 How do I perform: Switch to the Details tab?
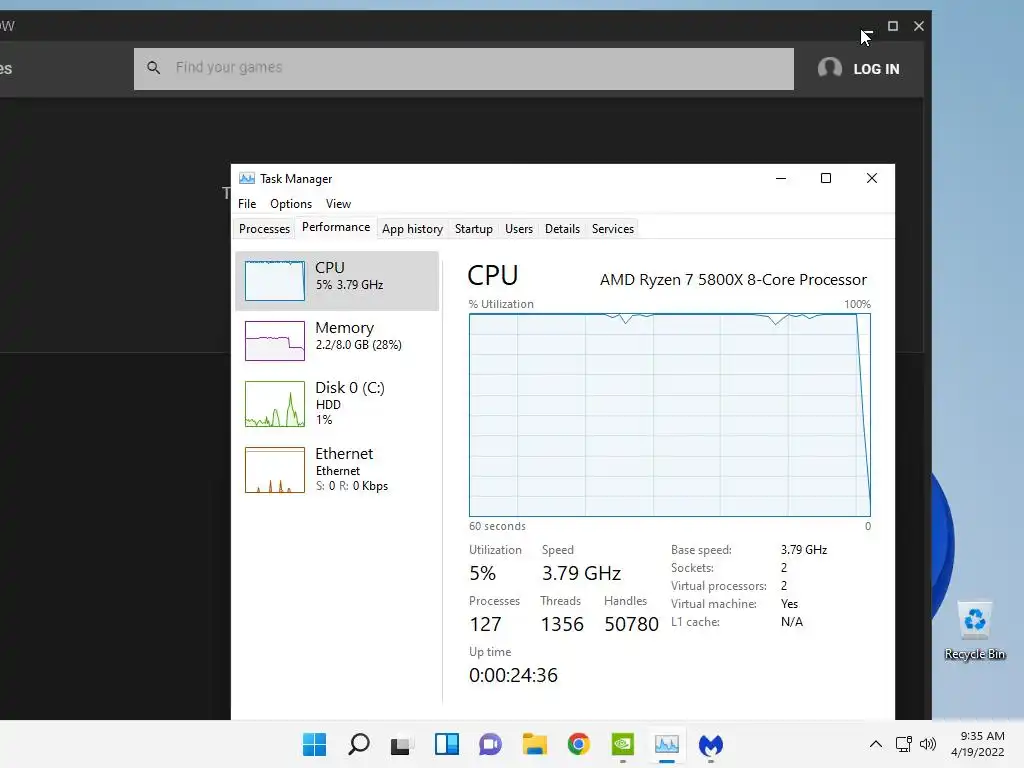click(562, 229)
